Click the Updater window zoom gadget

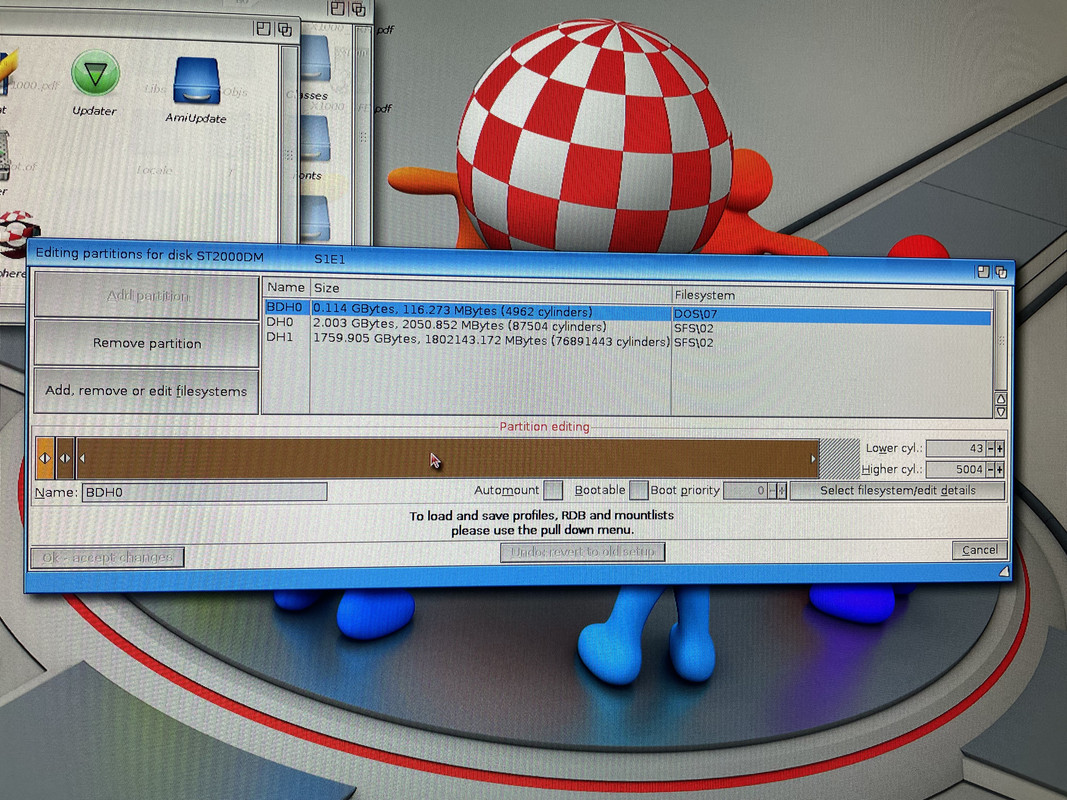(263, 29)
